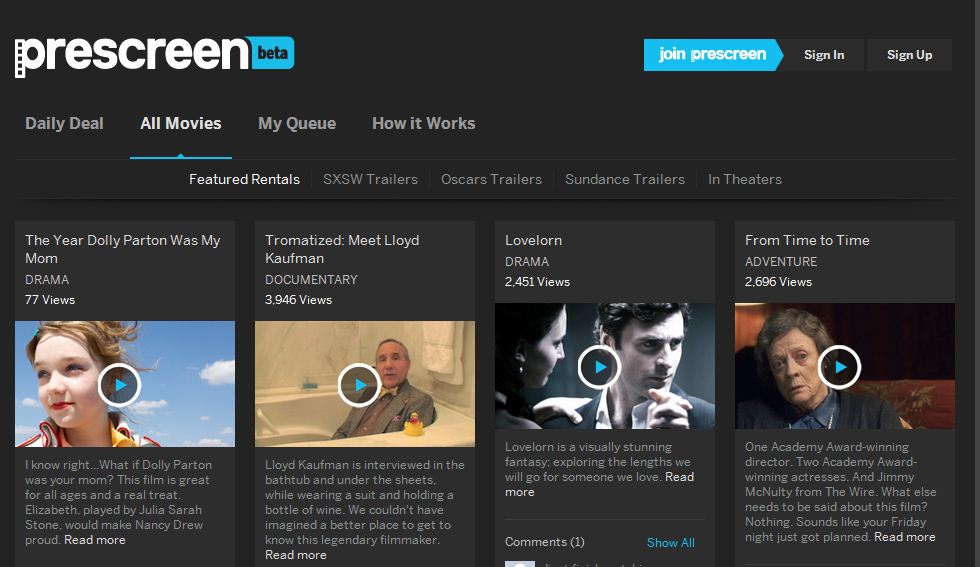
Task: Play the Dolly Parton Was My Mom trailer
Action: click(119, 385)
